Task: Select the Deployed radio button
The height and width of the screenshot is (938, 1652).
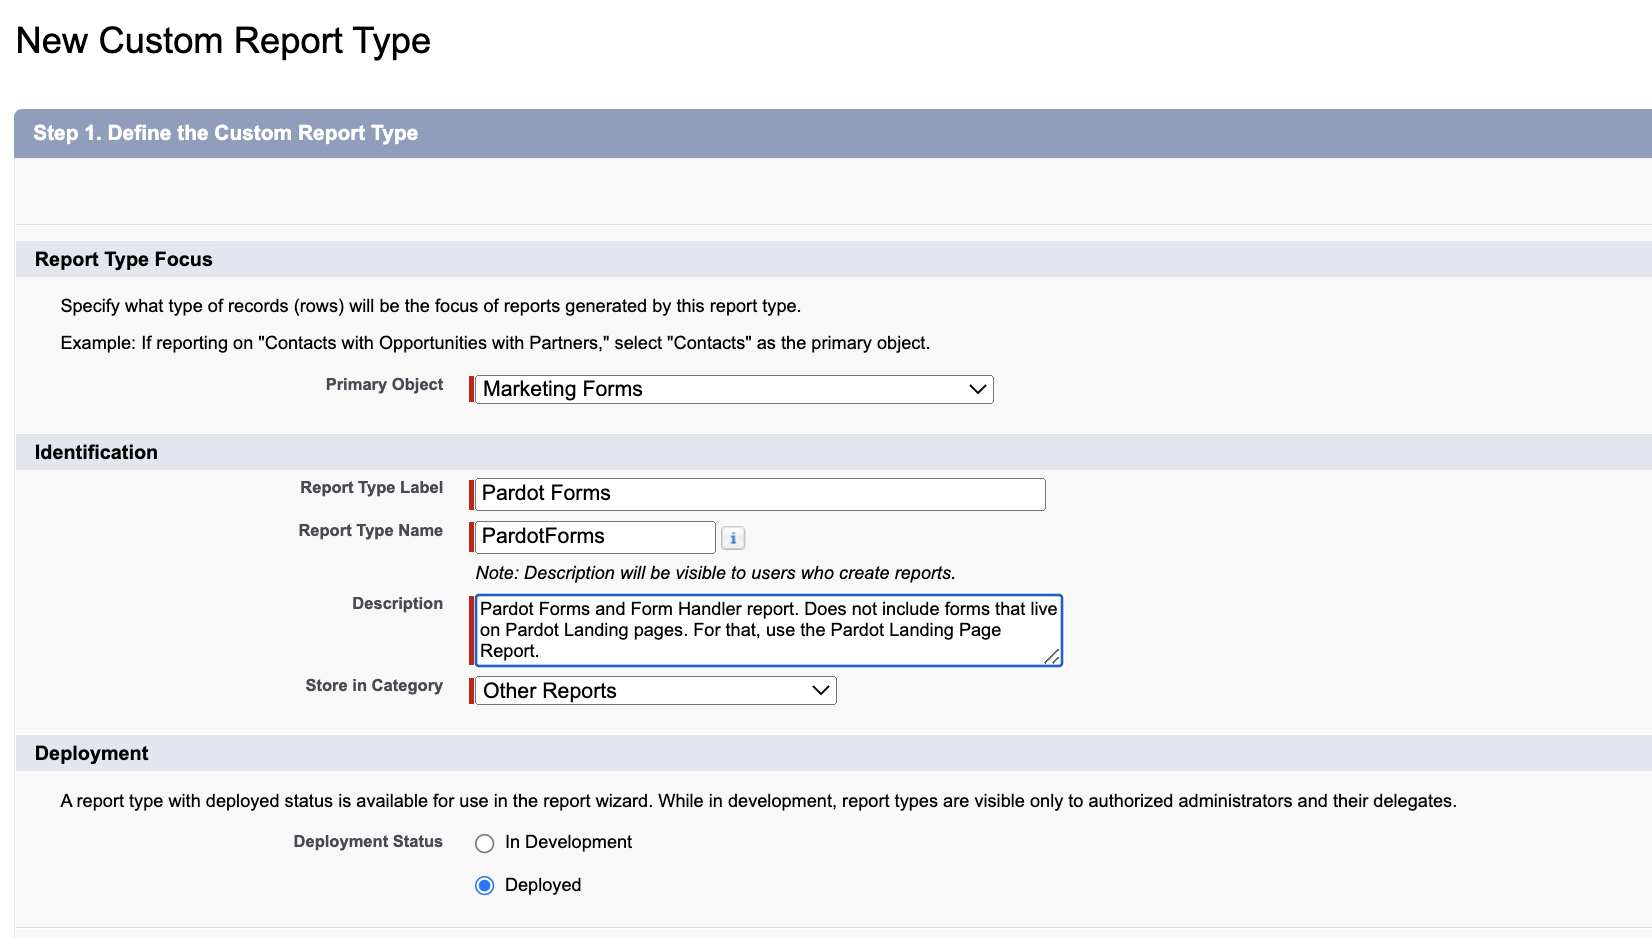Action: coord(484,885)
